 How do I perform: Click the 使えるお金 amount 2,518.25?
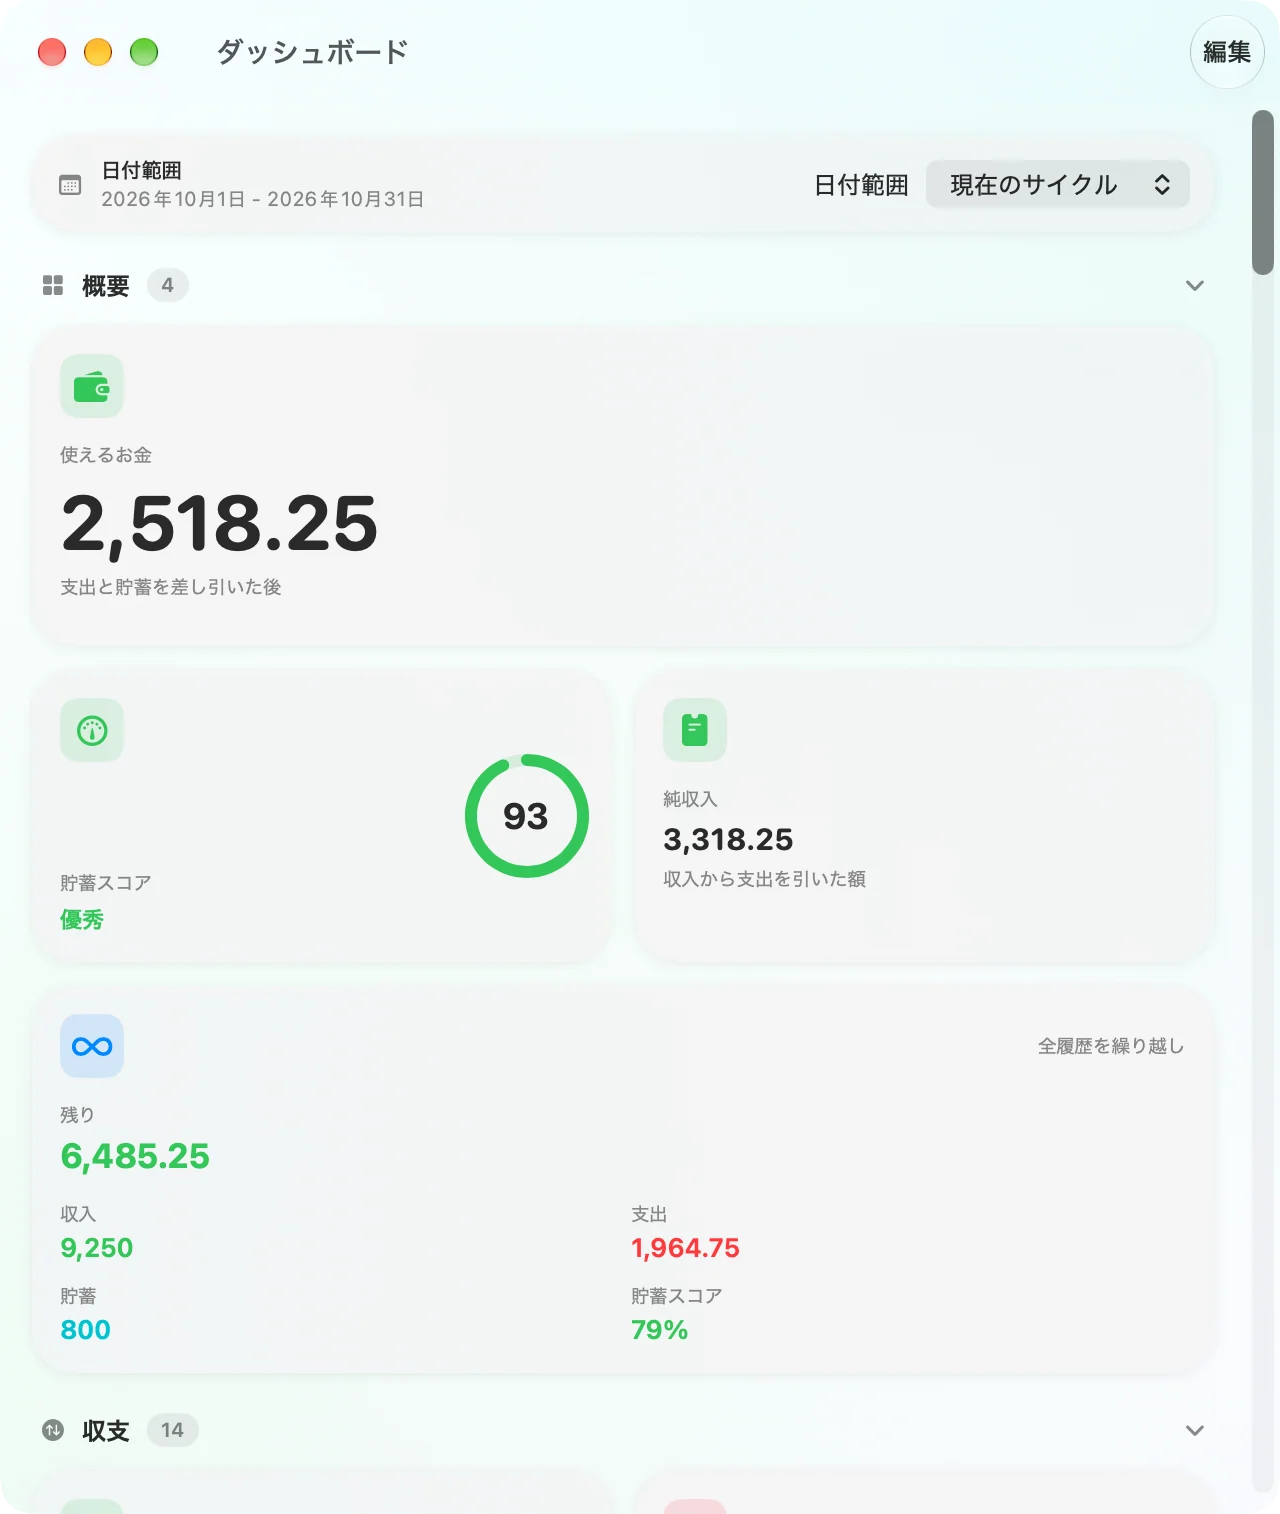220,524
